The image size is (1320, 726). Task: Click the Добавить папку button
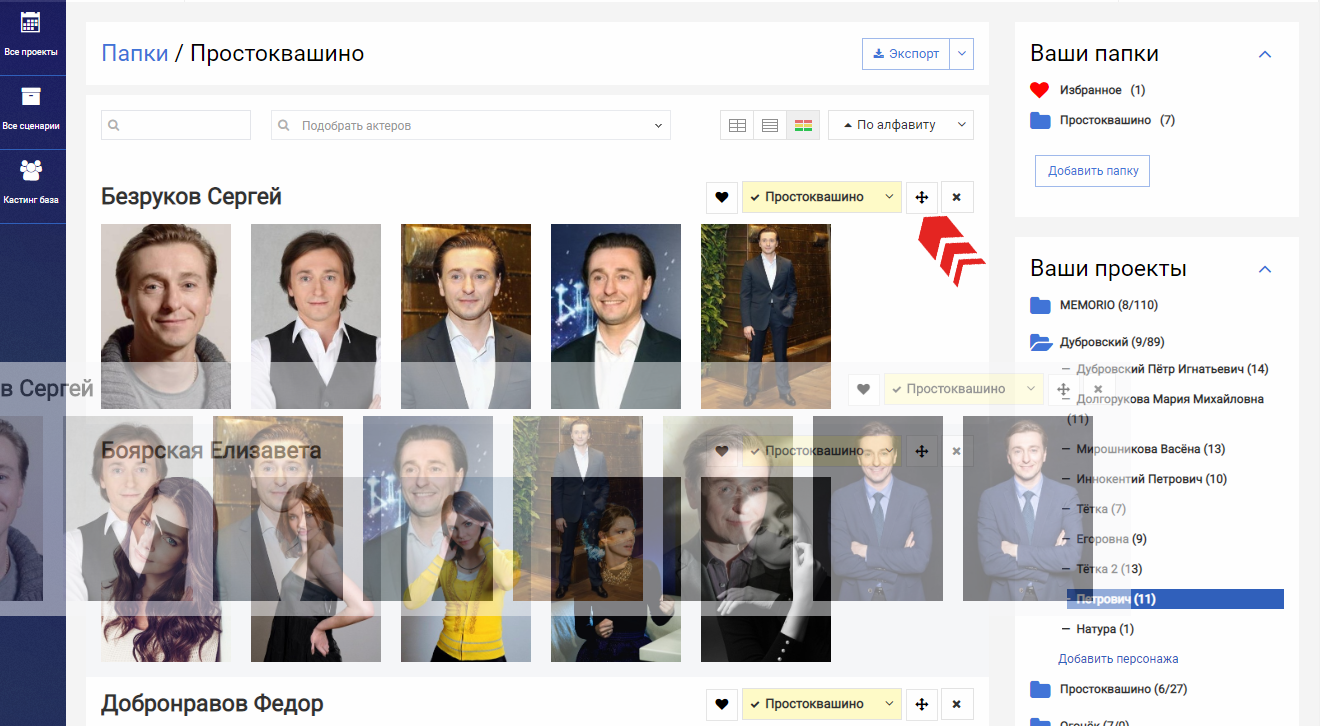(x=1093, y=171)
